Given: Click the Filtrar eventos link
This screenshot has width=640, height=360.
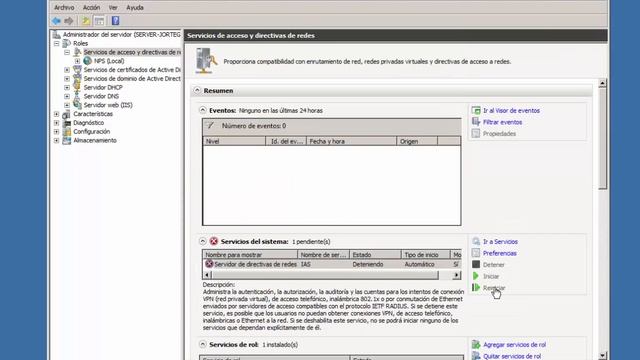Looking at the screenshot, I should (x=502, y=122).
